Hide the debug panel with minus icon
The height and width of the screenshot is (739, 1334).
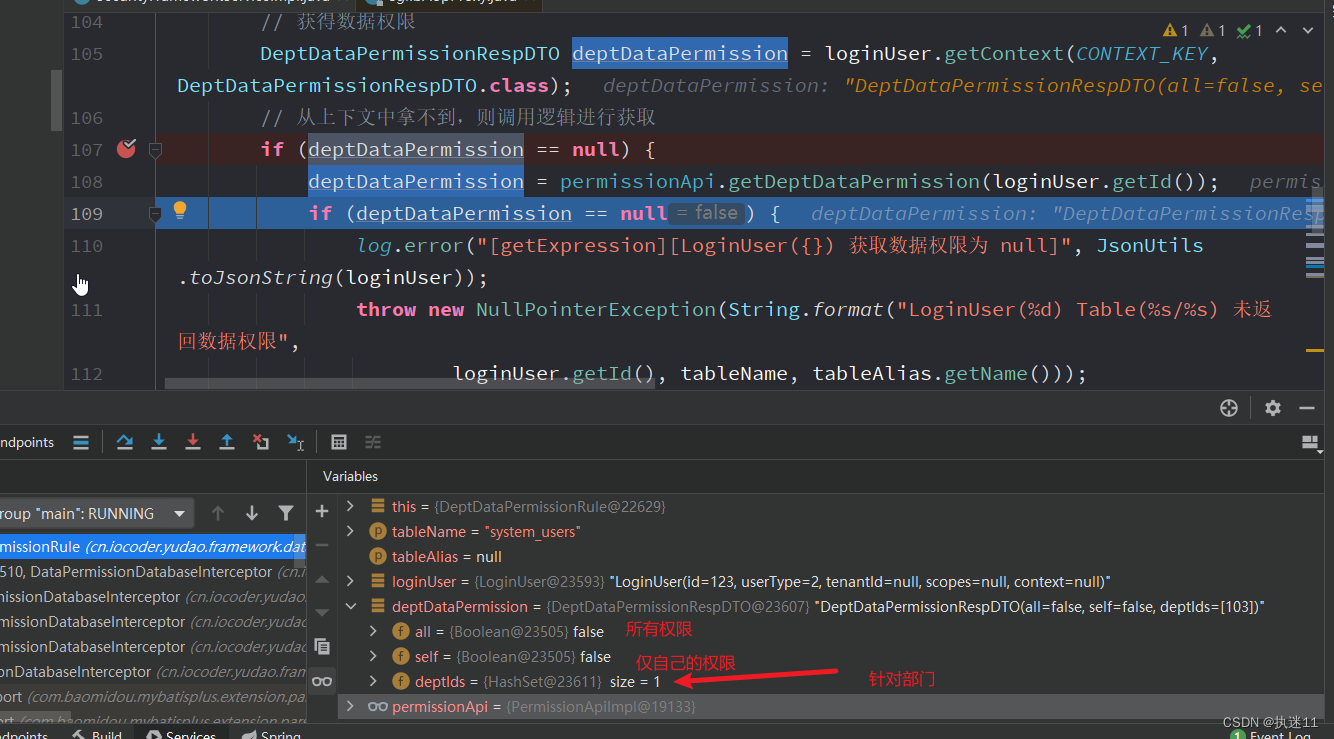1307,407
